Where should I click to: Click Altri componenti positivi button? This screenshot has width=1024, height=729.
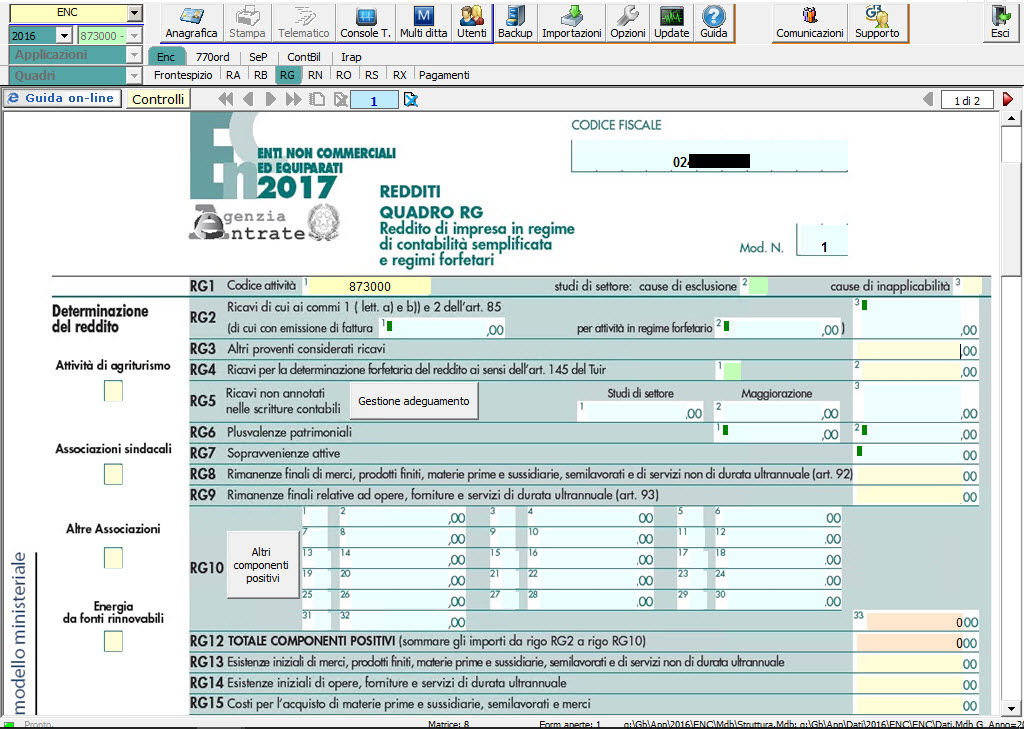click(x=261, y=565)
